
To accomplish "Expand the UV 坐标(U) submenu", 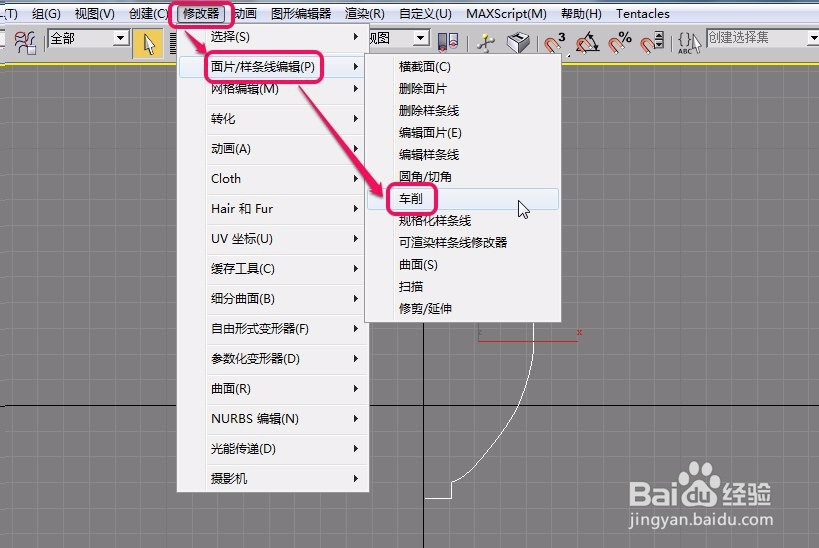I will click(x=274, y=239).
